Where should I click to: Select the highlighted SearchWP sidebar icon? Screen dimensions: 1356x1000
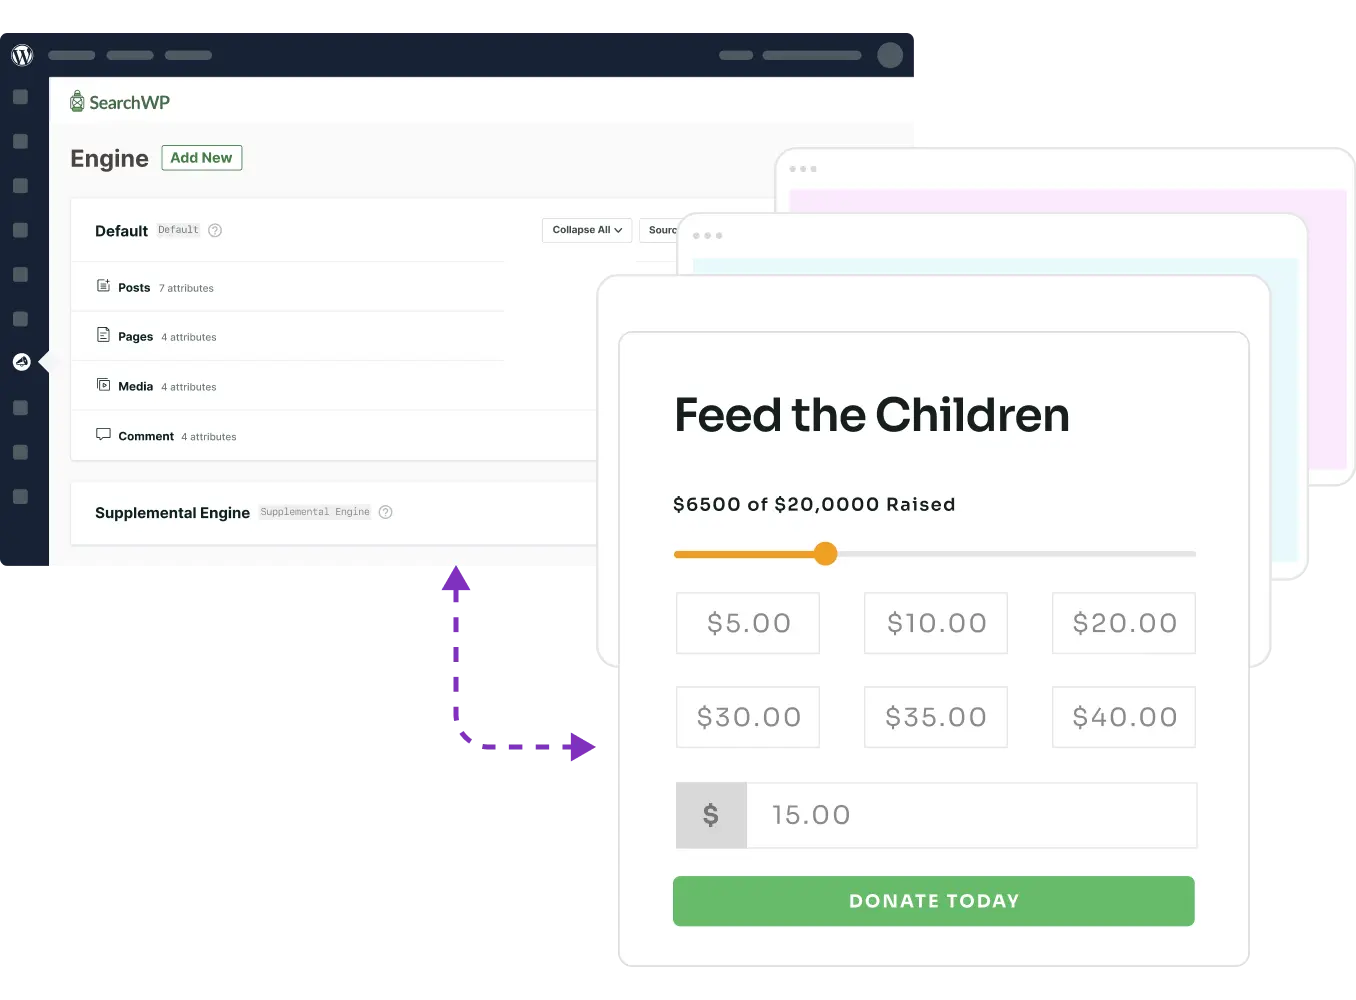coord(22,361)
